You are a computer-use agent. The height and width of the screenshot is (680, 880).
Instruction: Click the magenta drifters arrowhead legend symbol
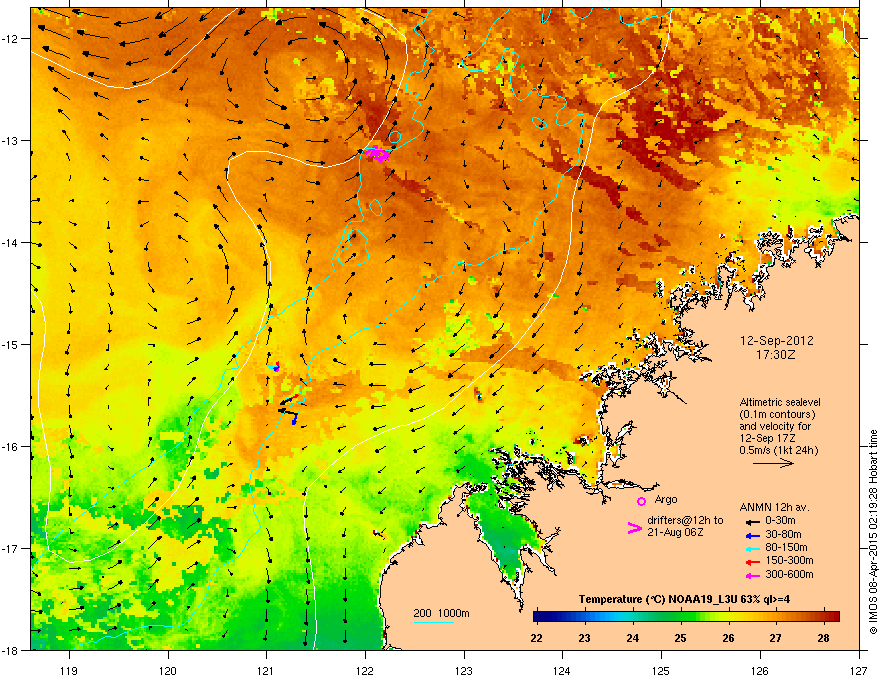[634, 528]
